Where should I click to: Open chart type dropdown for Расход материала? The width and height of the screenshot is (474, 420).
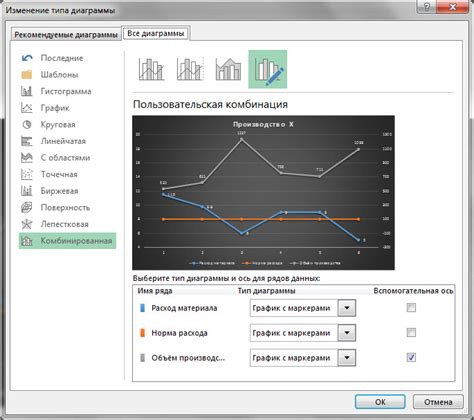pyautogui.click(x=347, y=308)
